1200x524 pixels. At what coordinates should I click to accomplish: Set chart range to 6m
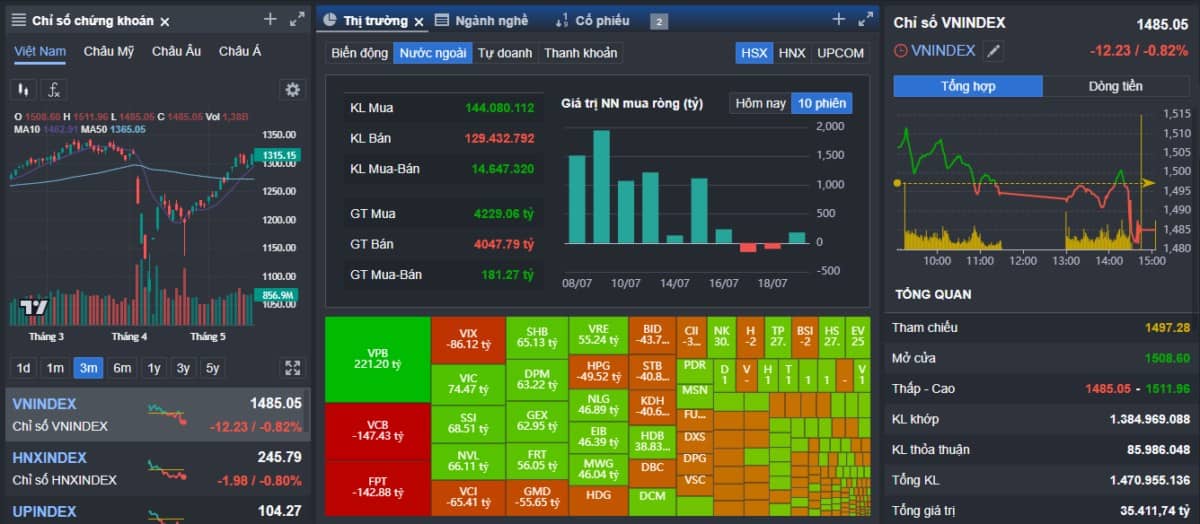[122, 368]
